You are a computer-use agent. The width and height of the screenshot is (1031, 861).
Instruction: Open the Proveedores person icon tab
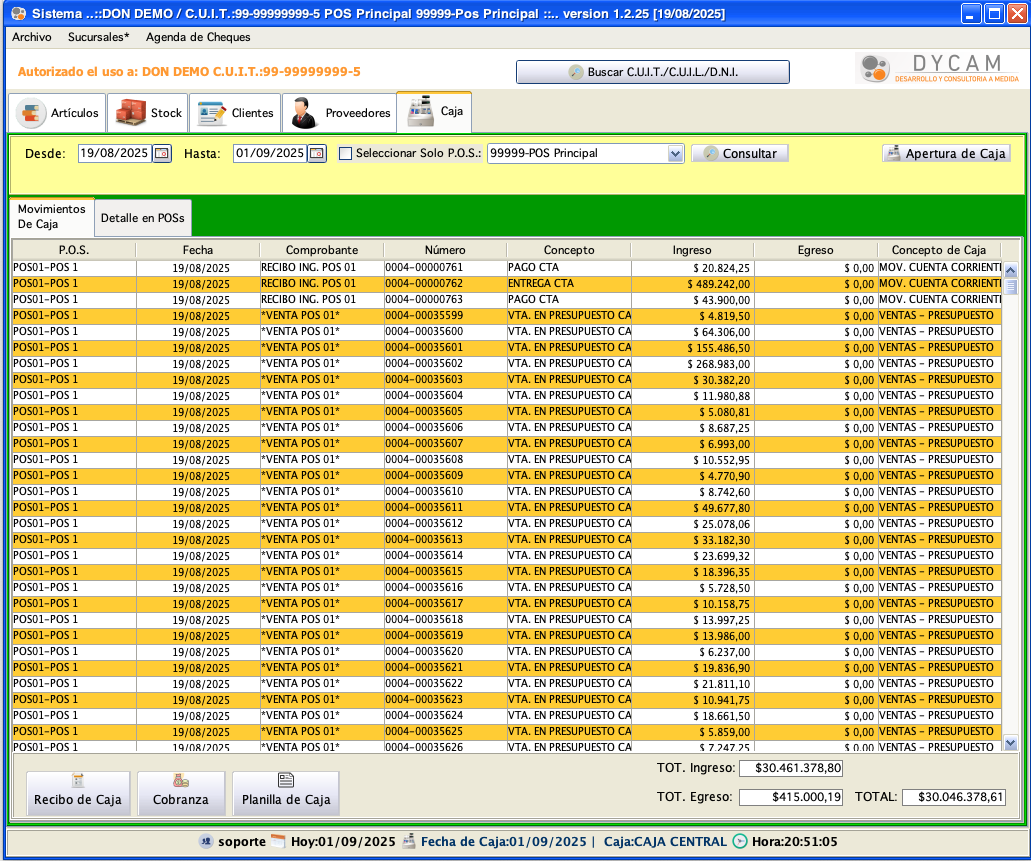(305, 113)
